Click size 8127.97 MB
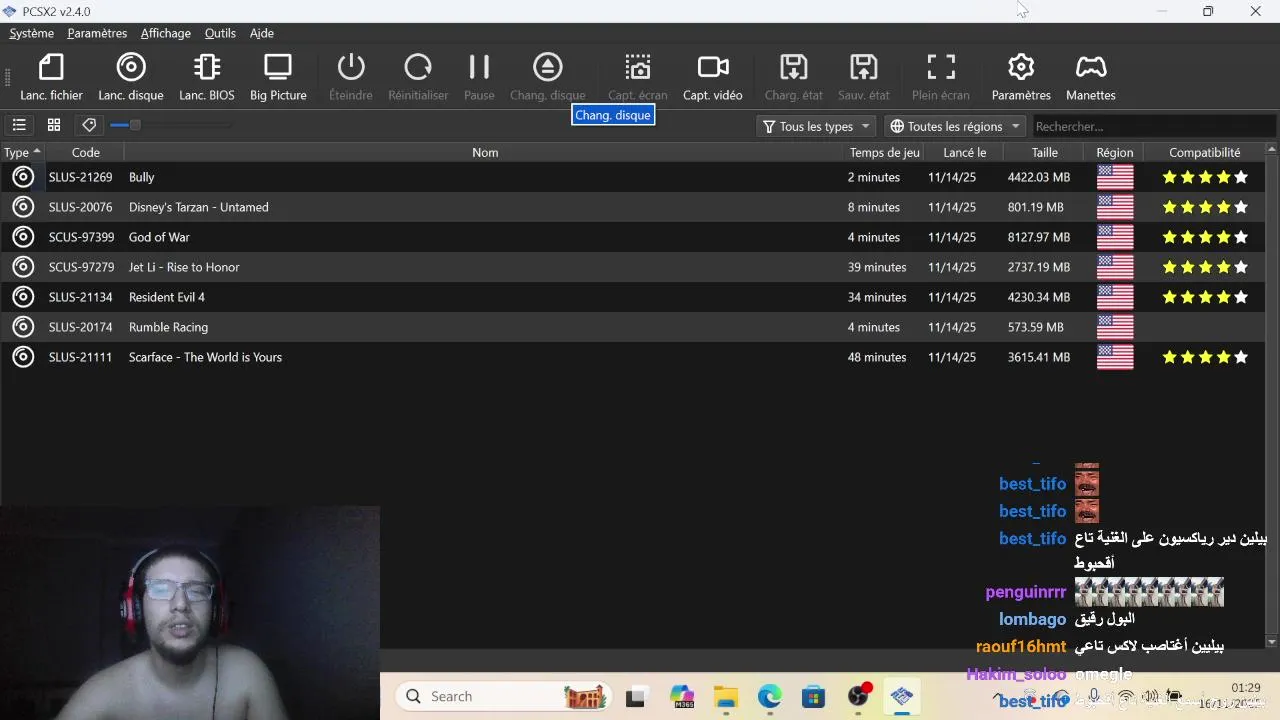This screenshot has height=720, width=1280. pyautogui.click(x=1039, y=237)
